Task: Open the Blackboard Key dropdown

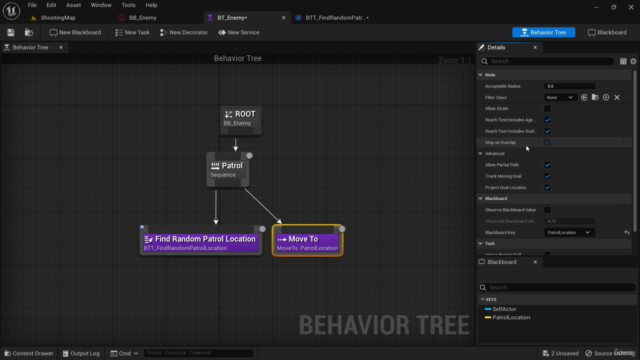Action: pos(569,233)
